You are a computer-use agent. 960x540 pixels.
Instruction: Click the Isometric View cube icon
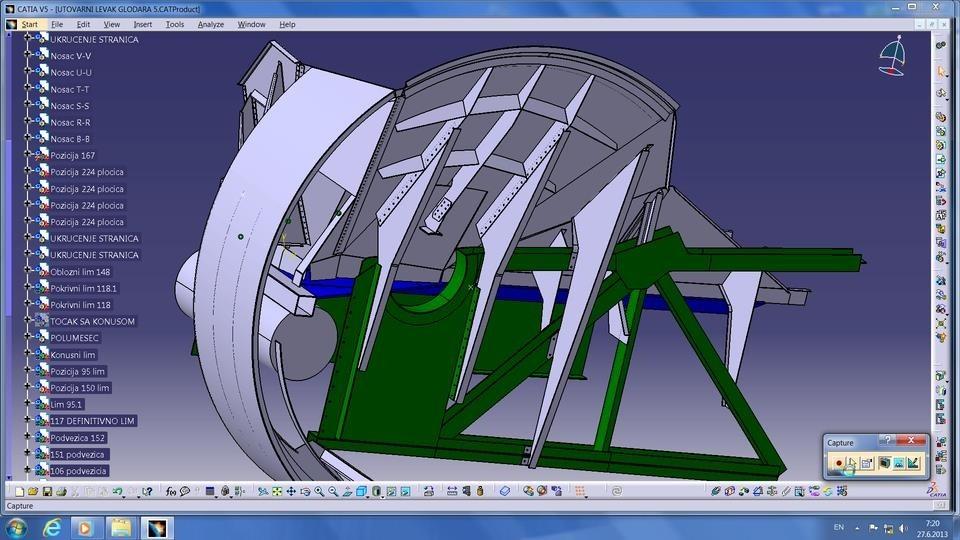(362, 491)
